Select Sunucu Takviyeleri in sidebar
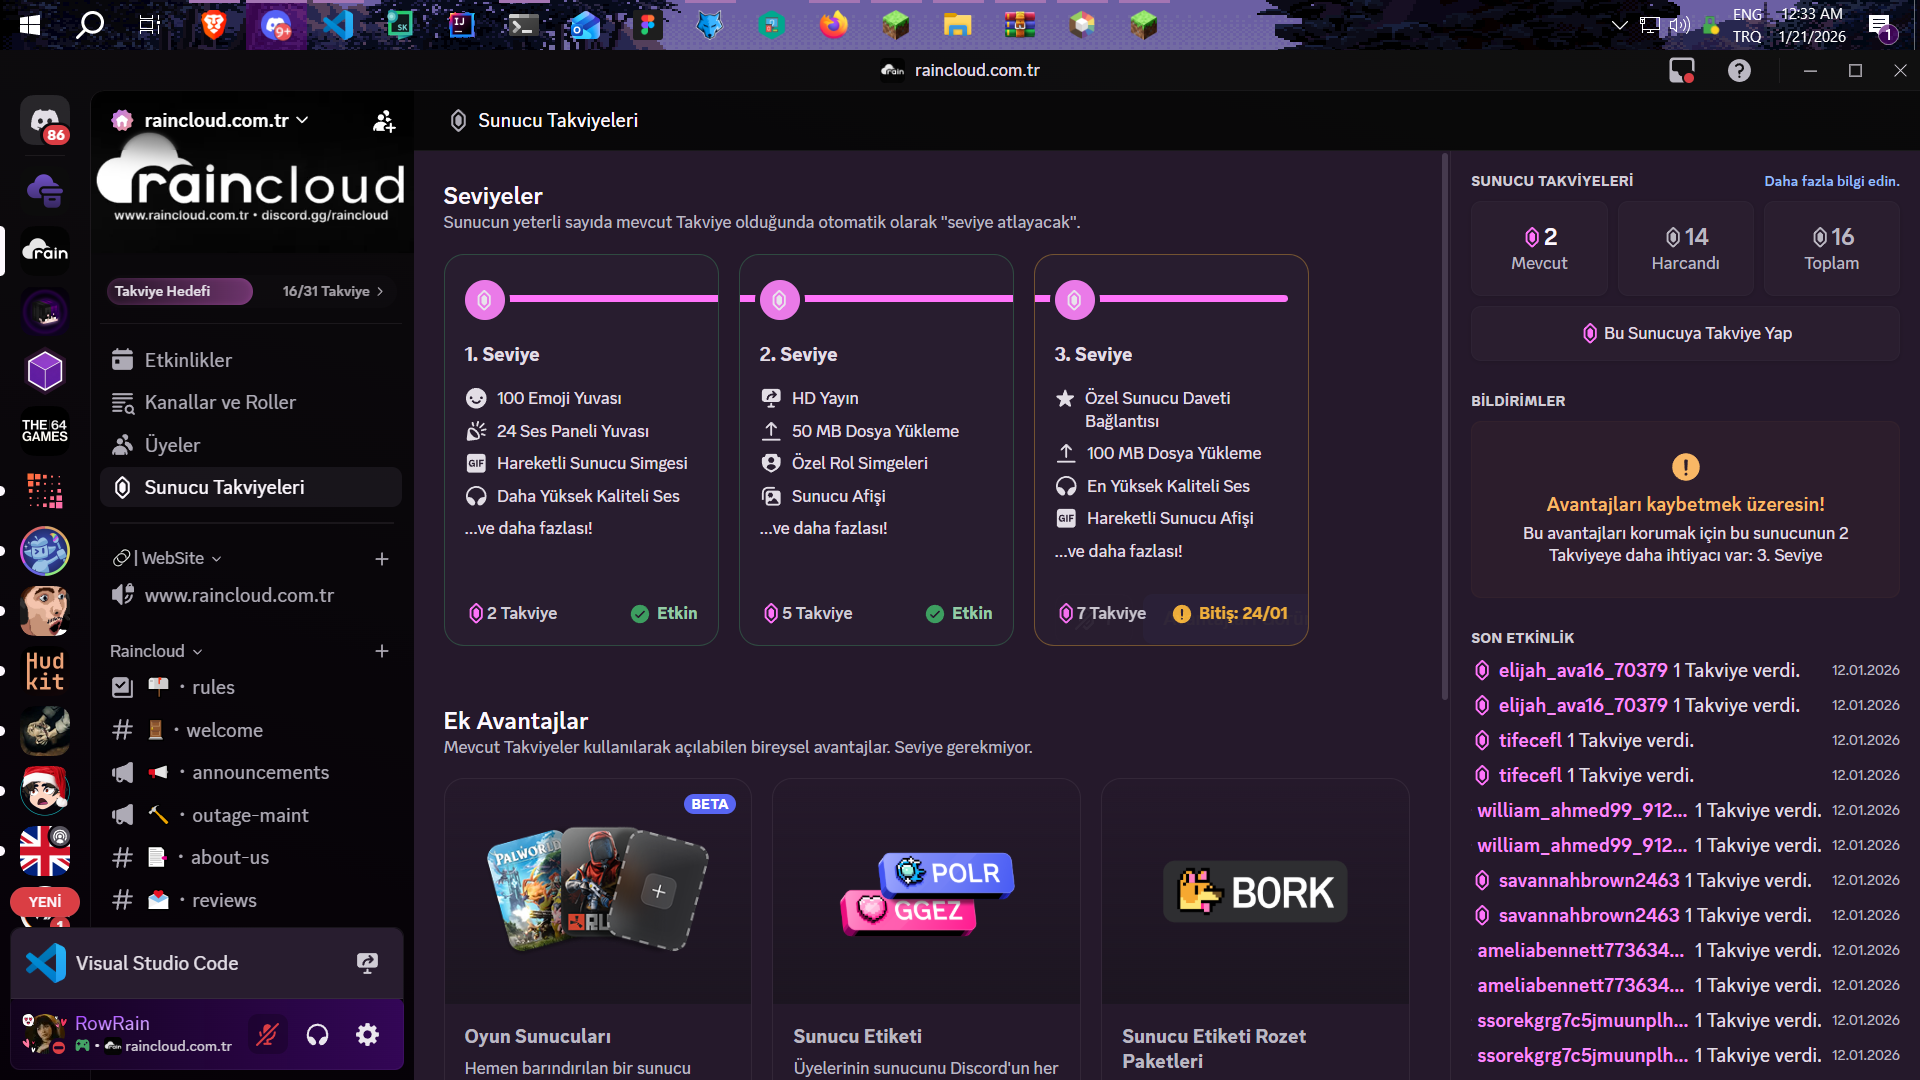Screen dimensions: 1920x1080 pyautogui.click(x=251, y=487)
